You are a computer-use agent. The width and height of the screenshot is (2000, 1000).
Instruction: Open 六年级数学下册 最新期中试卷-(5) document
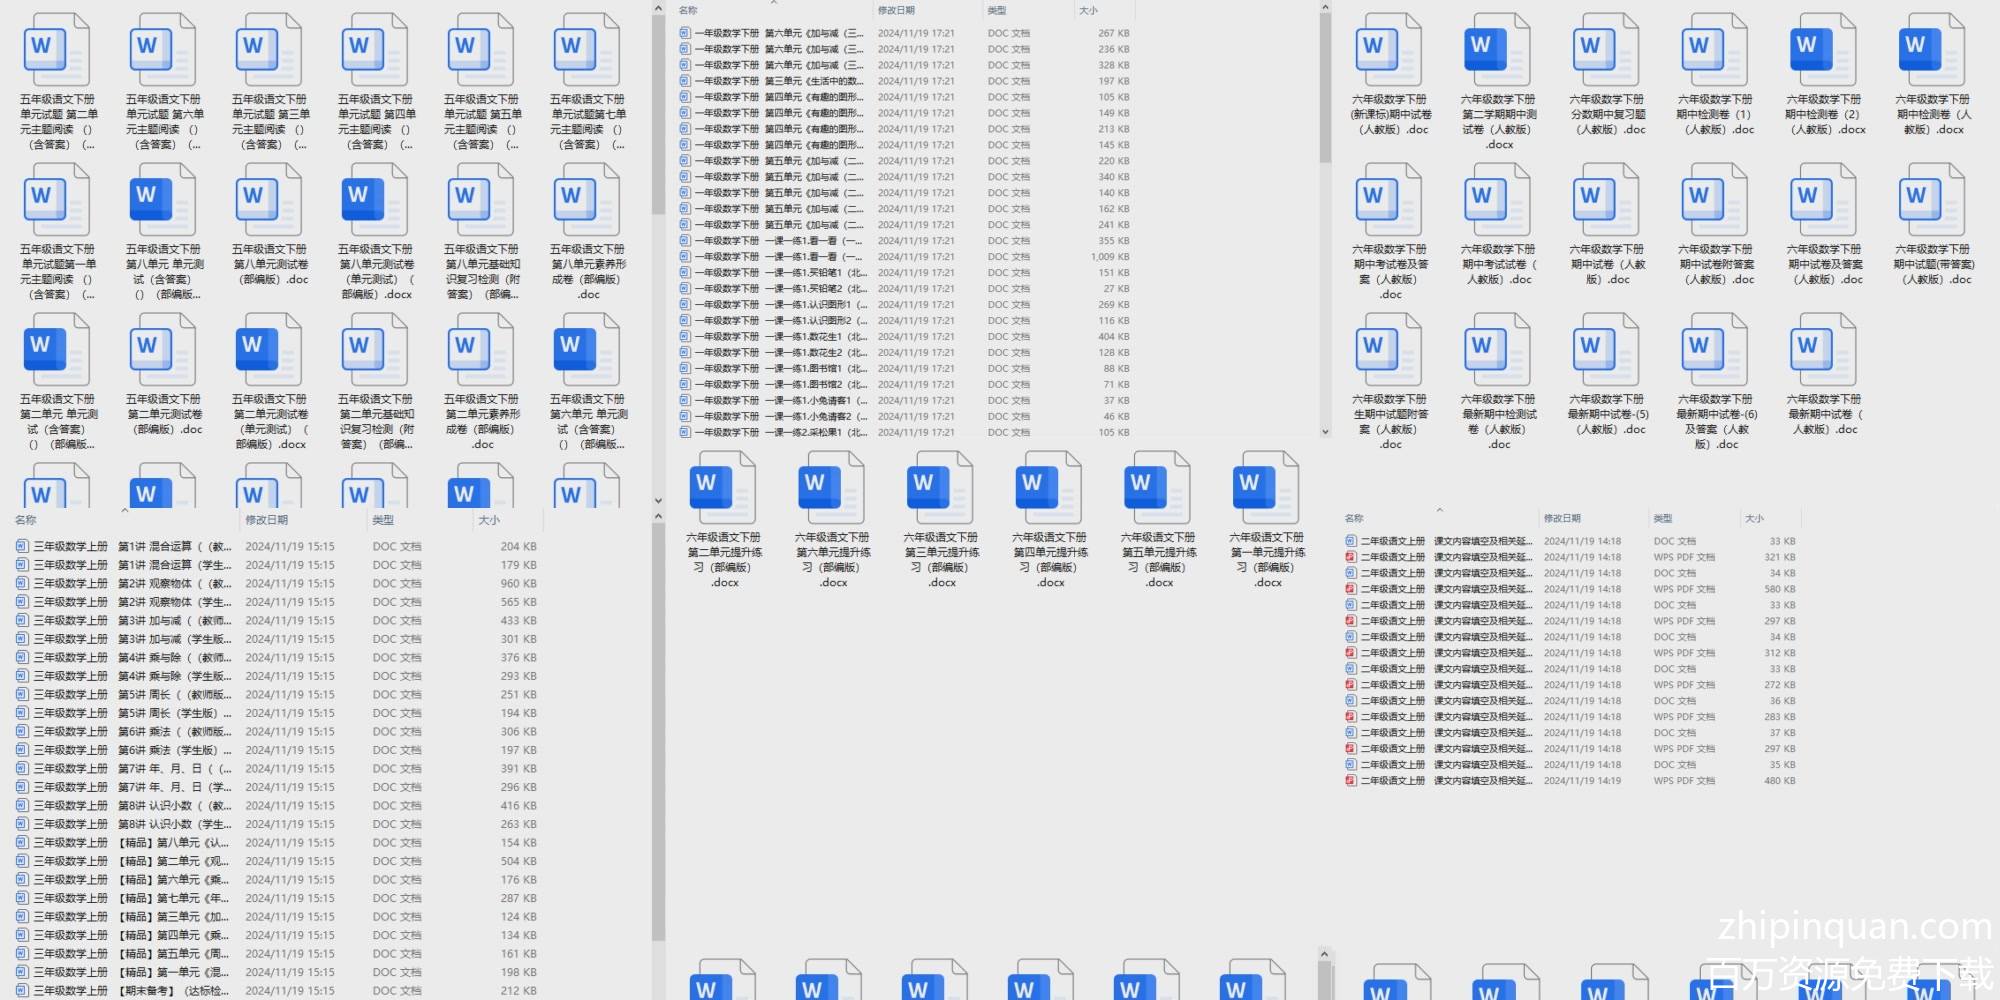pos(1606,350)
